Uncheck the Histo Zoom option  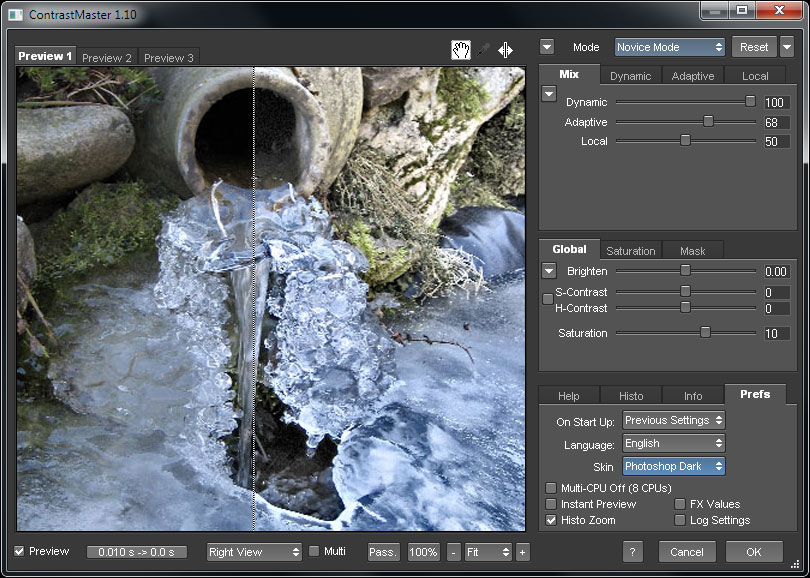coord(551,520)
